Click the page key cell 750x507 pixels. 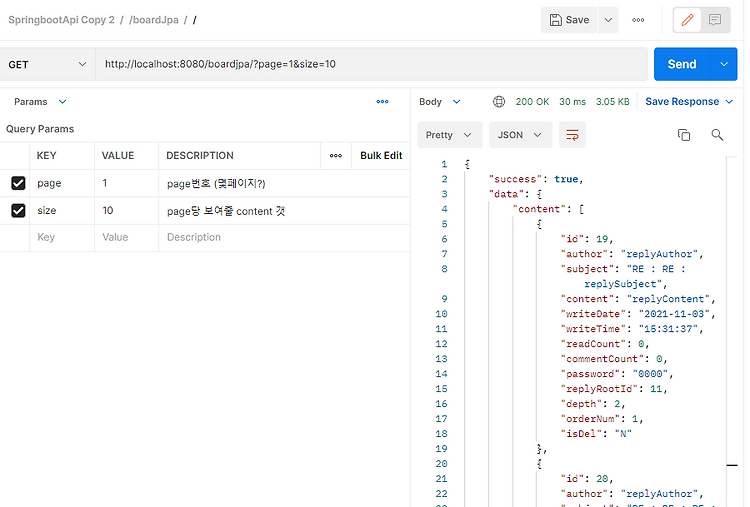62,183
